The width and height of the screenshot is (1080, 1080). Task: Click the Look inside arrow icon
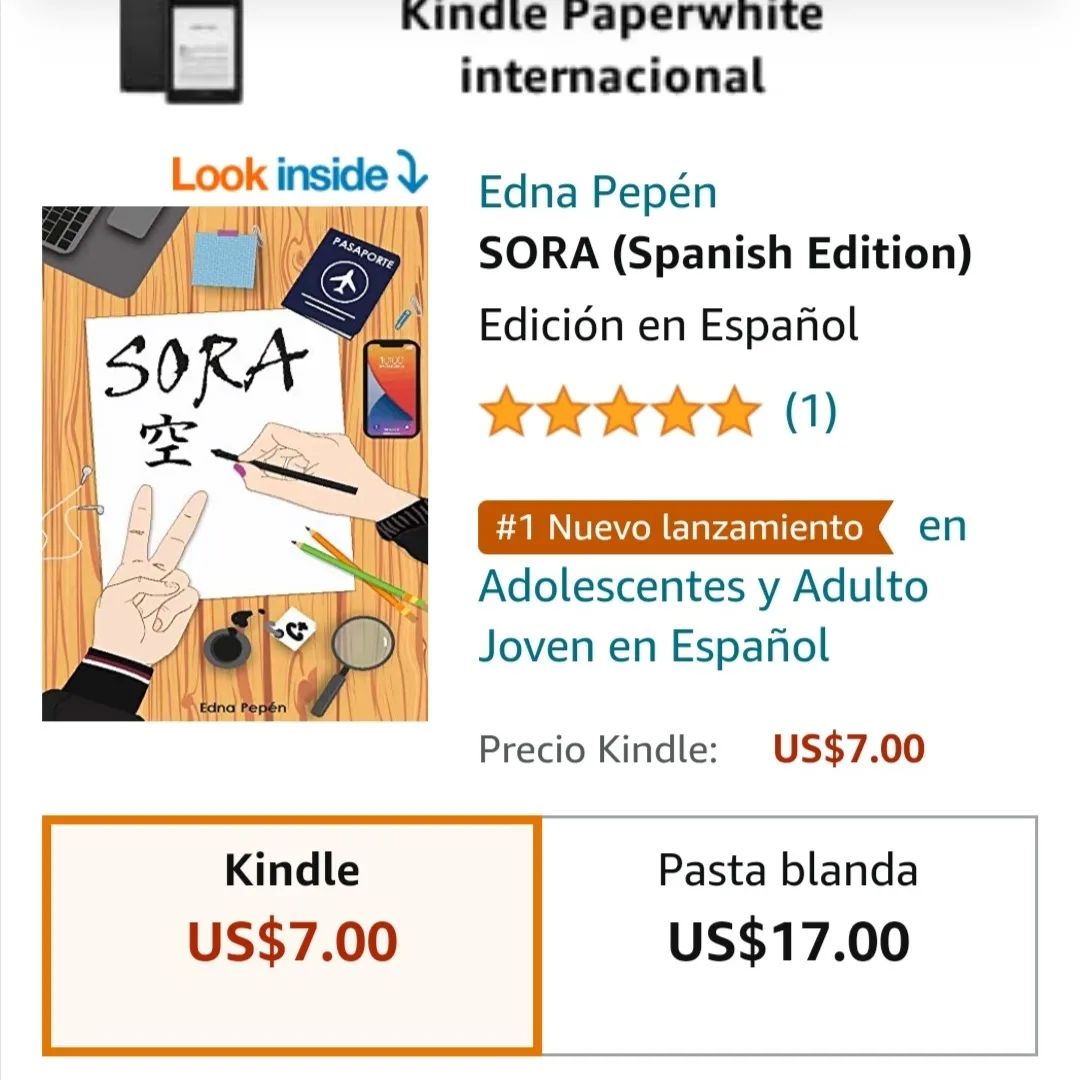click(x=412, y=172)
